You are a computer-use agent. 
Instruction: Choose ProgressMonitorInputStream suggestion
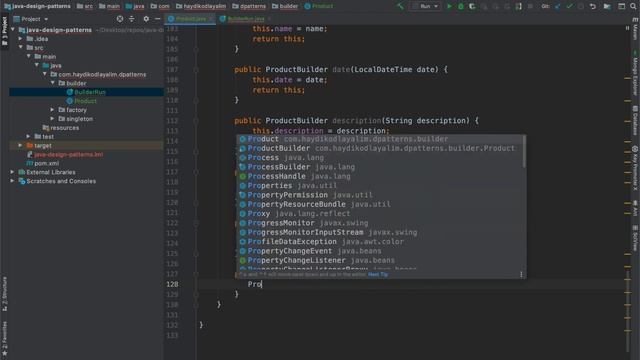pos(380,232)
